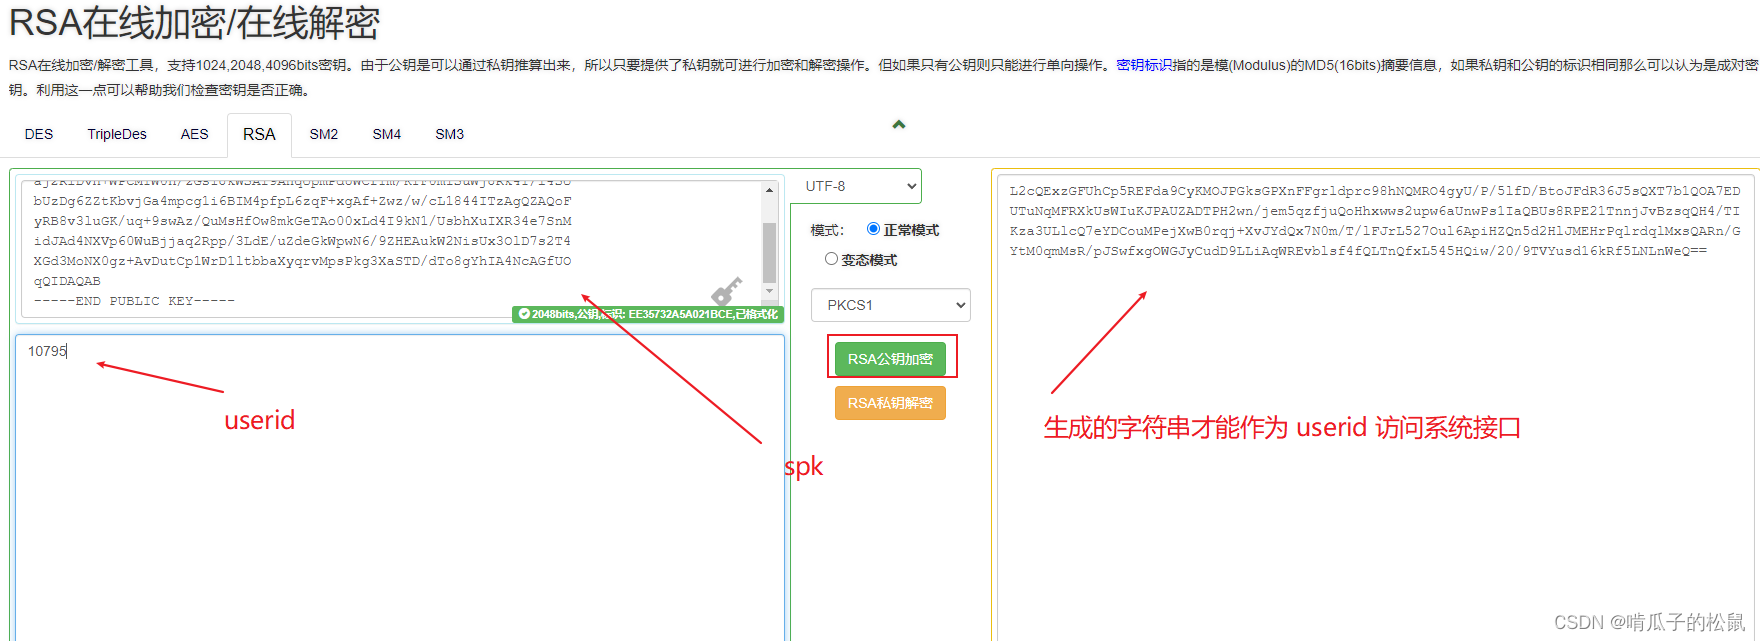Click the RSA公钥加密 button
1760x641 pixels.
(x=890, y=359)
